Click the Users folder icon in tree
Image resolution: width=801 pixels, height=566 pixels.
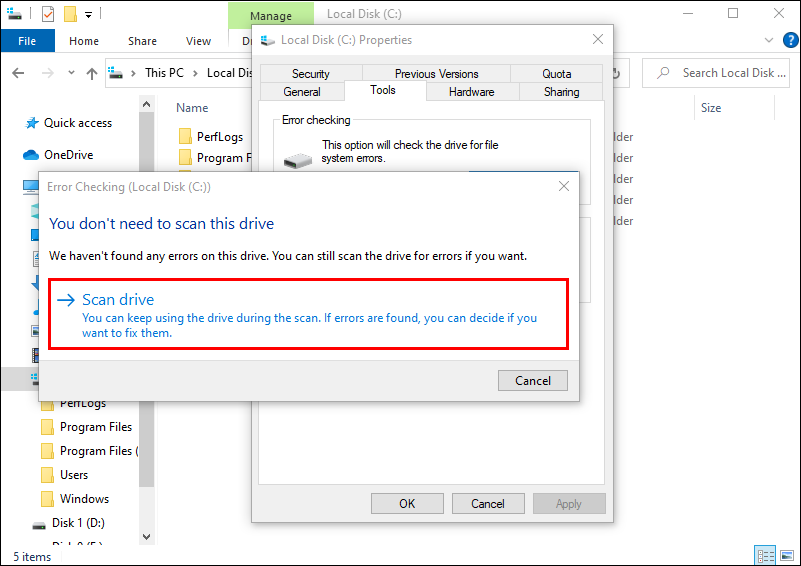(47, 475)
